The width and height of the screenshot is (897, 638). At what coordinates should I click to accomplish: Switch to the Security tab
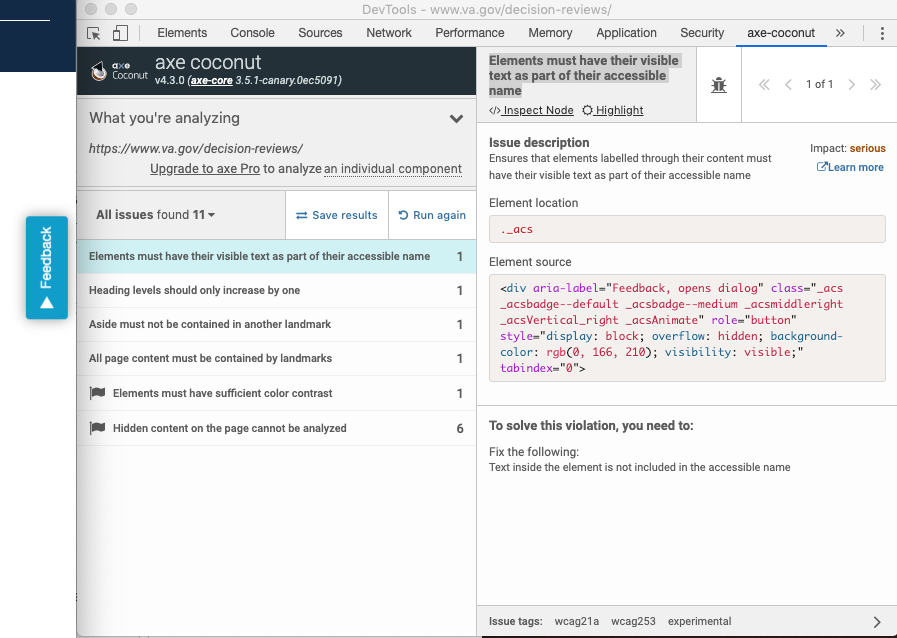point(702,33)
